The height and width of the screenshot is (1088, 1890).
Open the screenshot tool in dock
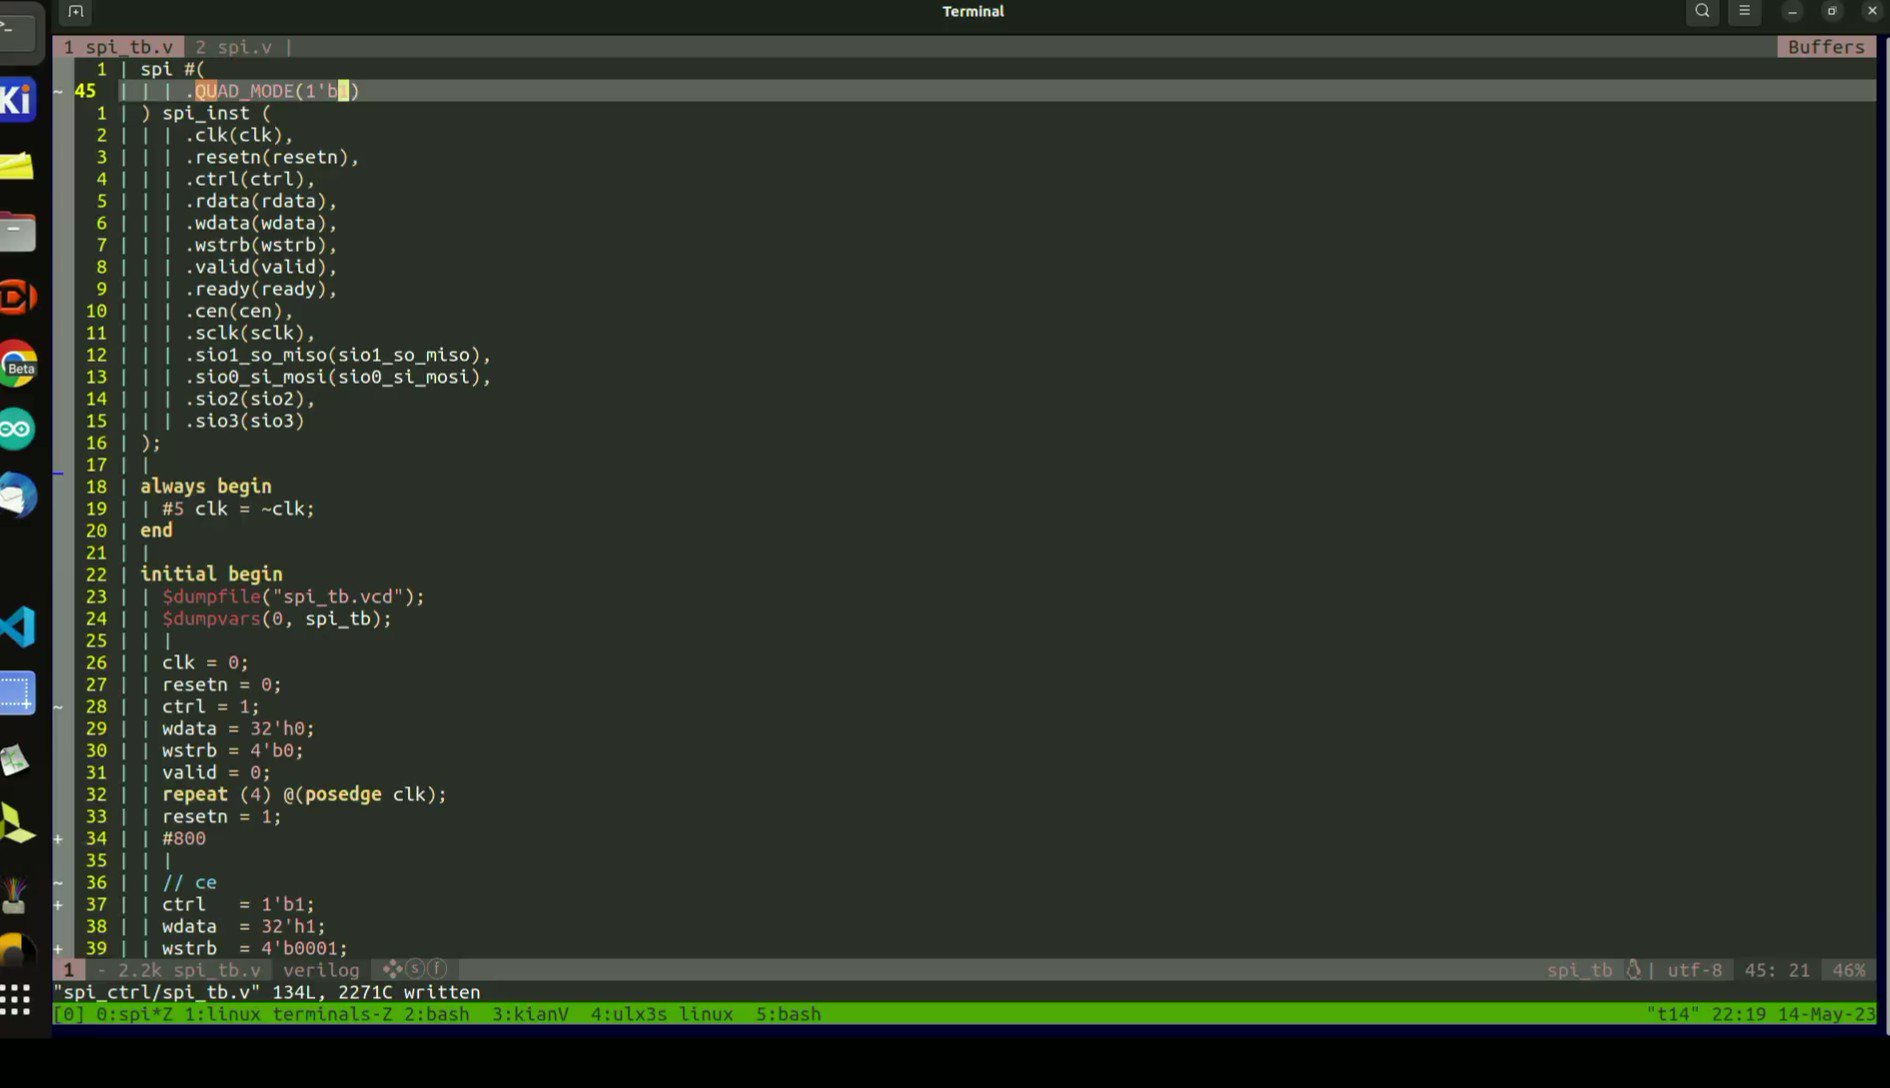pyautogui.click(x=17, y=693)
